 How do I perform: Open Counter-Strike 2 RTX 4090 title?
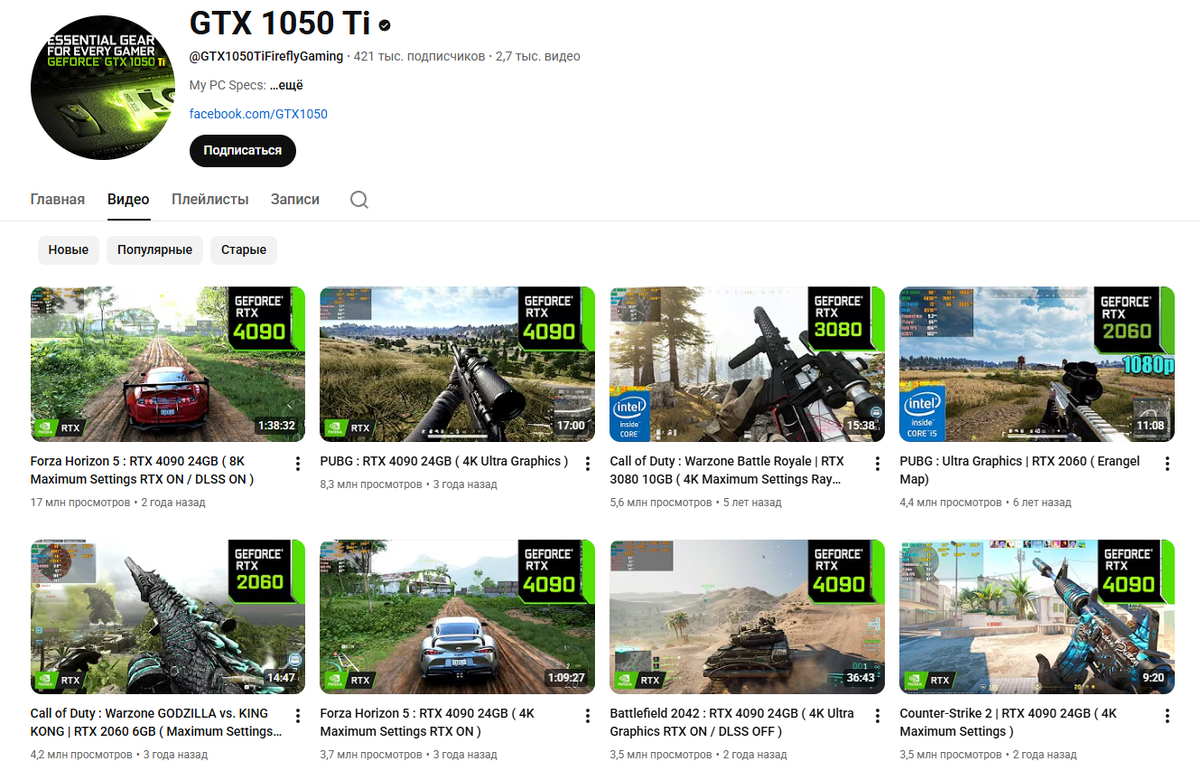coord(1008,723)
